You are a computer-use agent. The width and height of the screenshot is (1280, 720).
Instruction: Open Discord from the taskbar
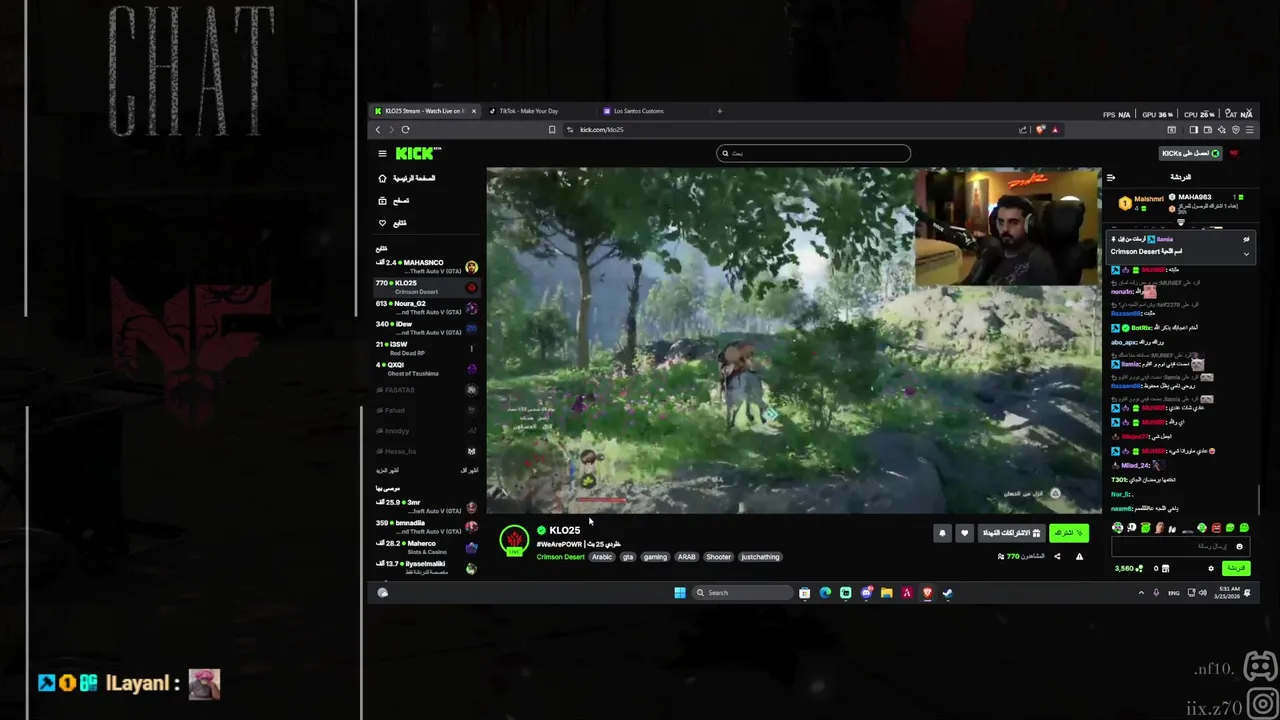[x=866, y=592]
